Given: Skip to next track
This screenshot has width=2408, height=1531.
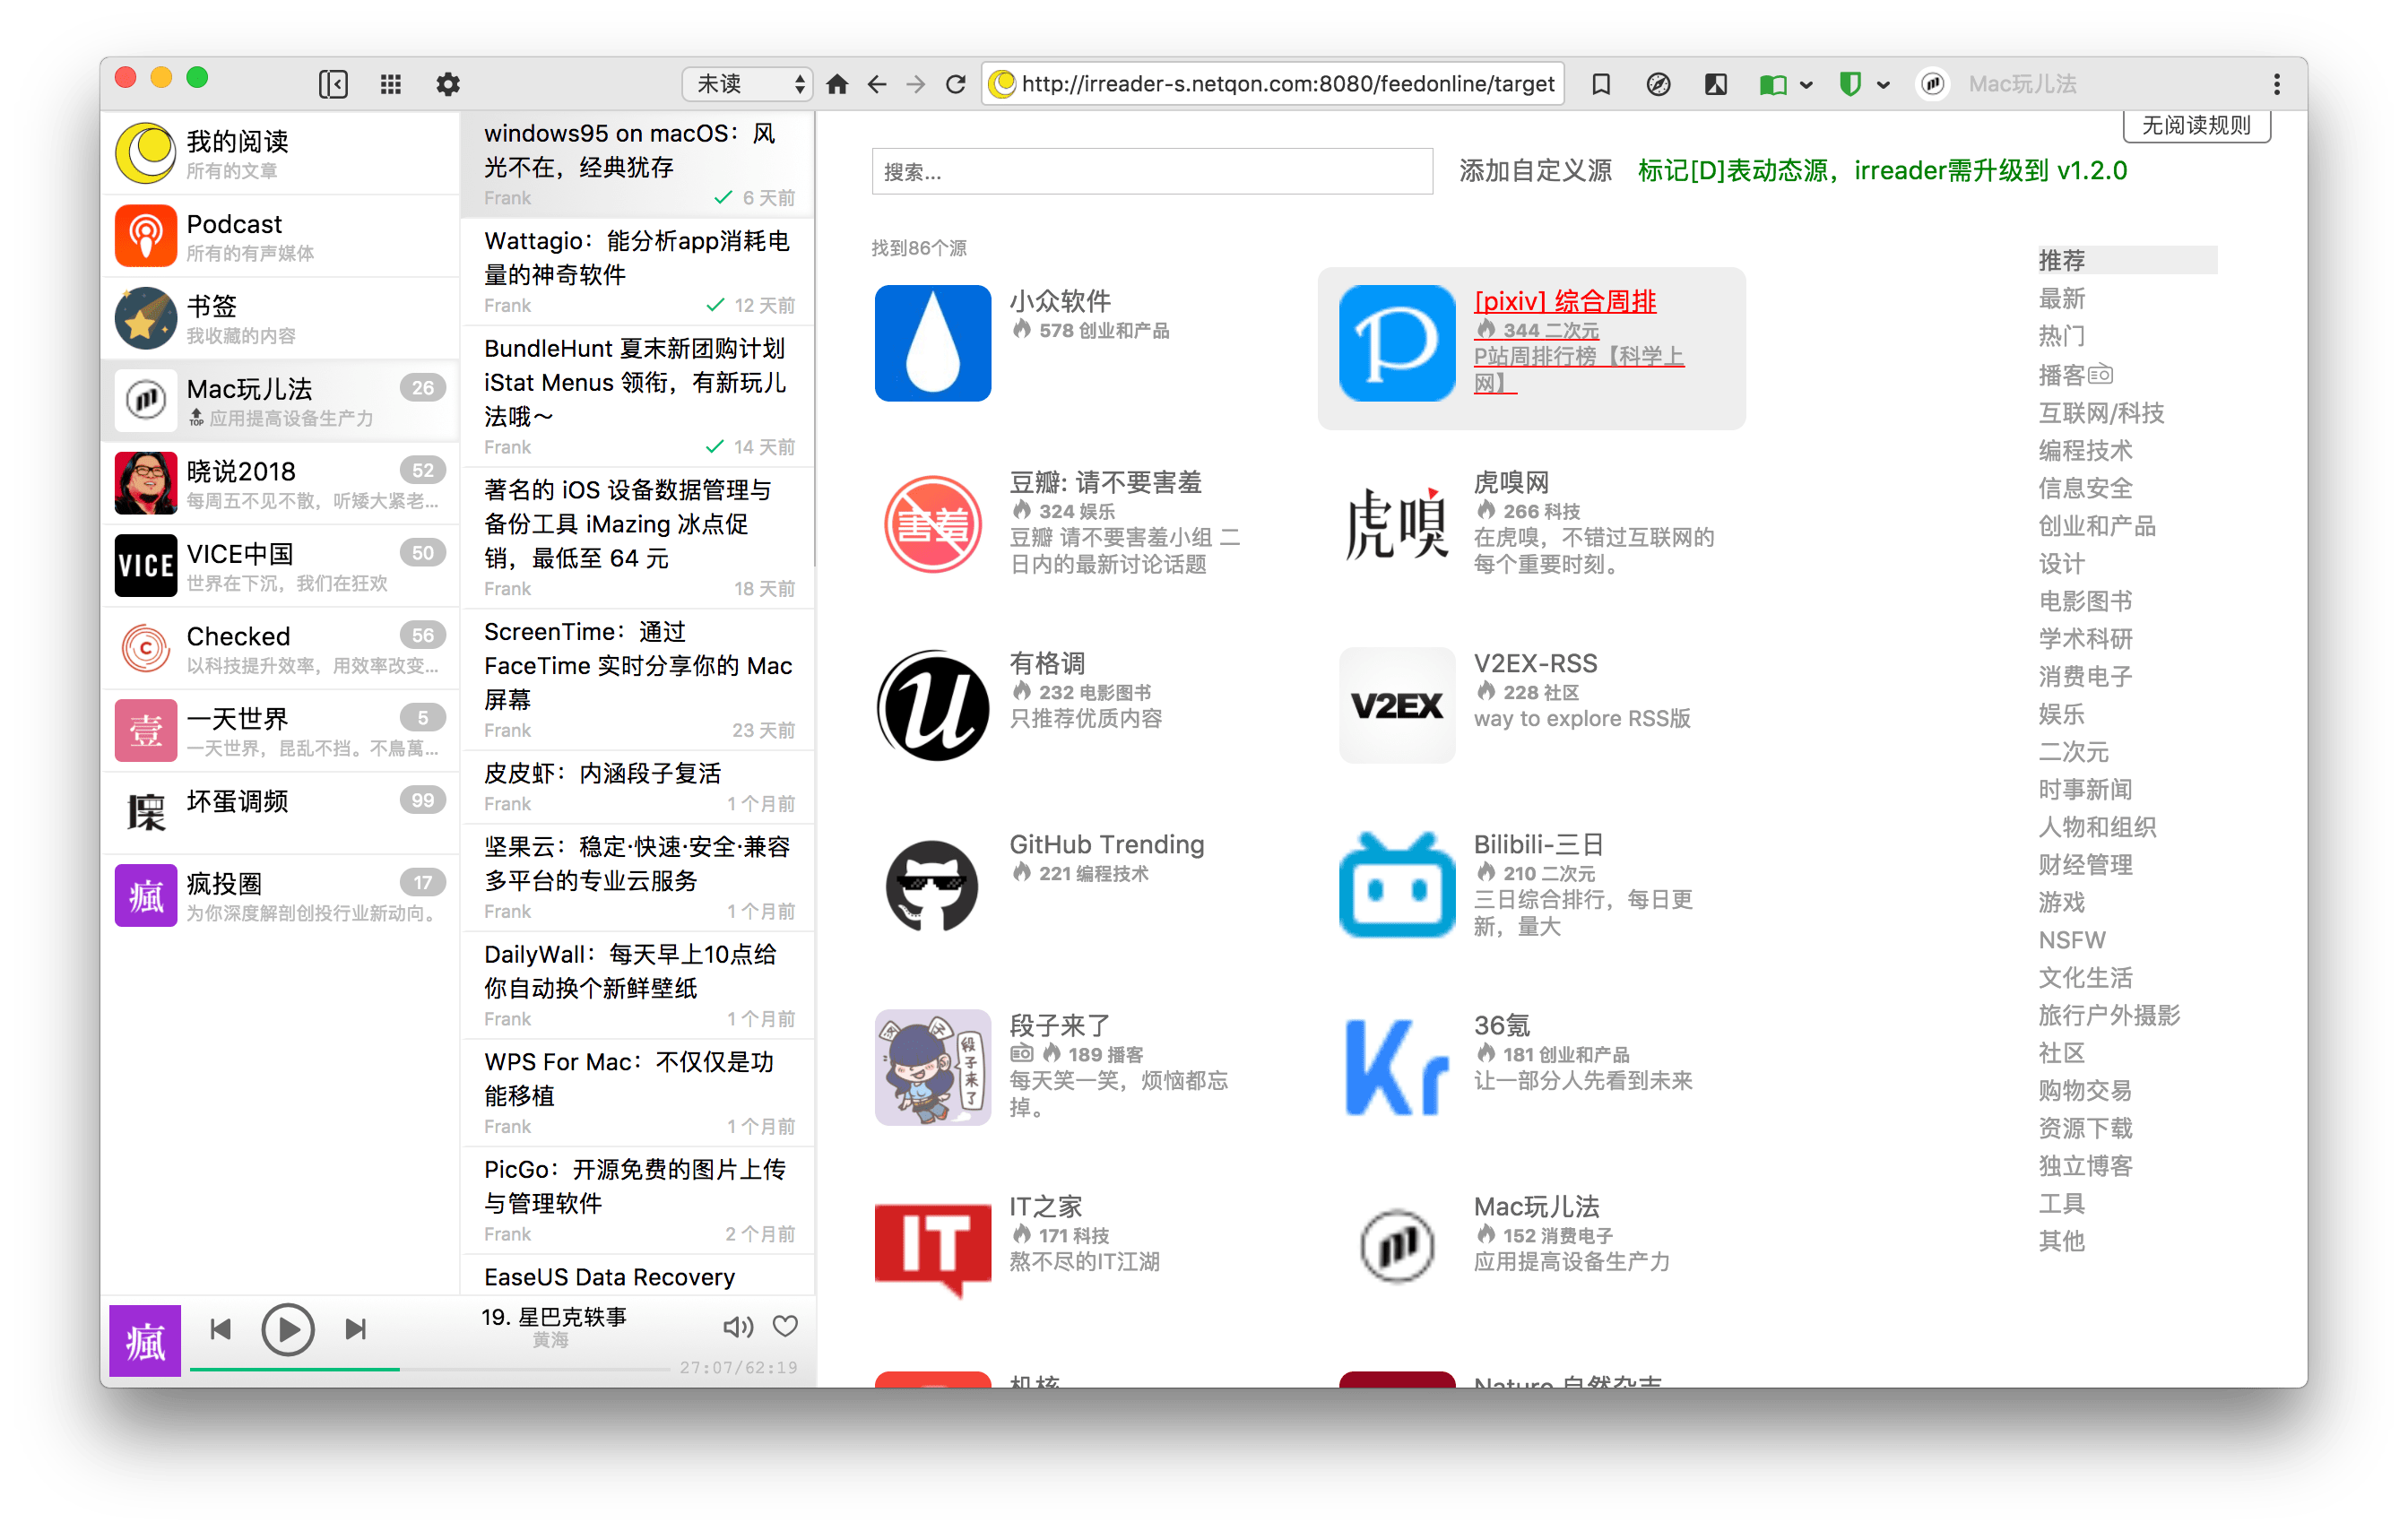Looking at the screenshot, I should pyautogui.click(x=356, y=1329).
